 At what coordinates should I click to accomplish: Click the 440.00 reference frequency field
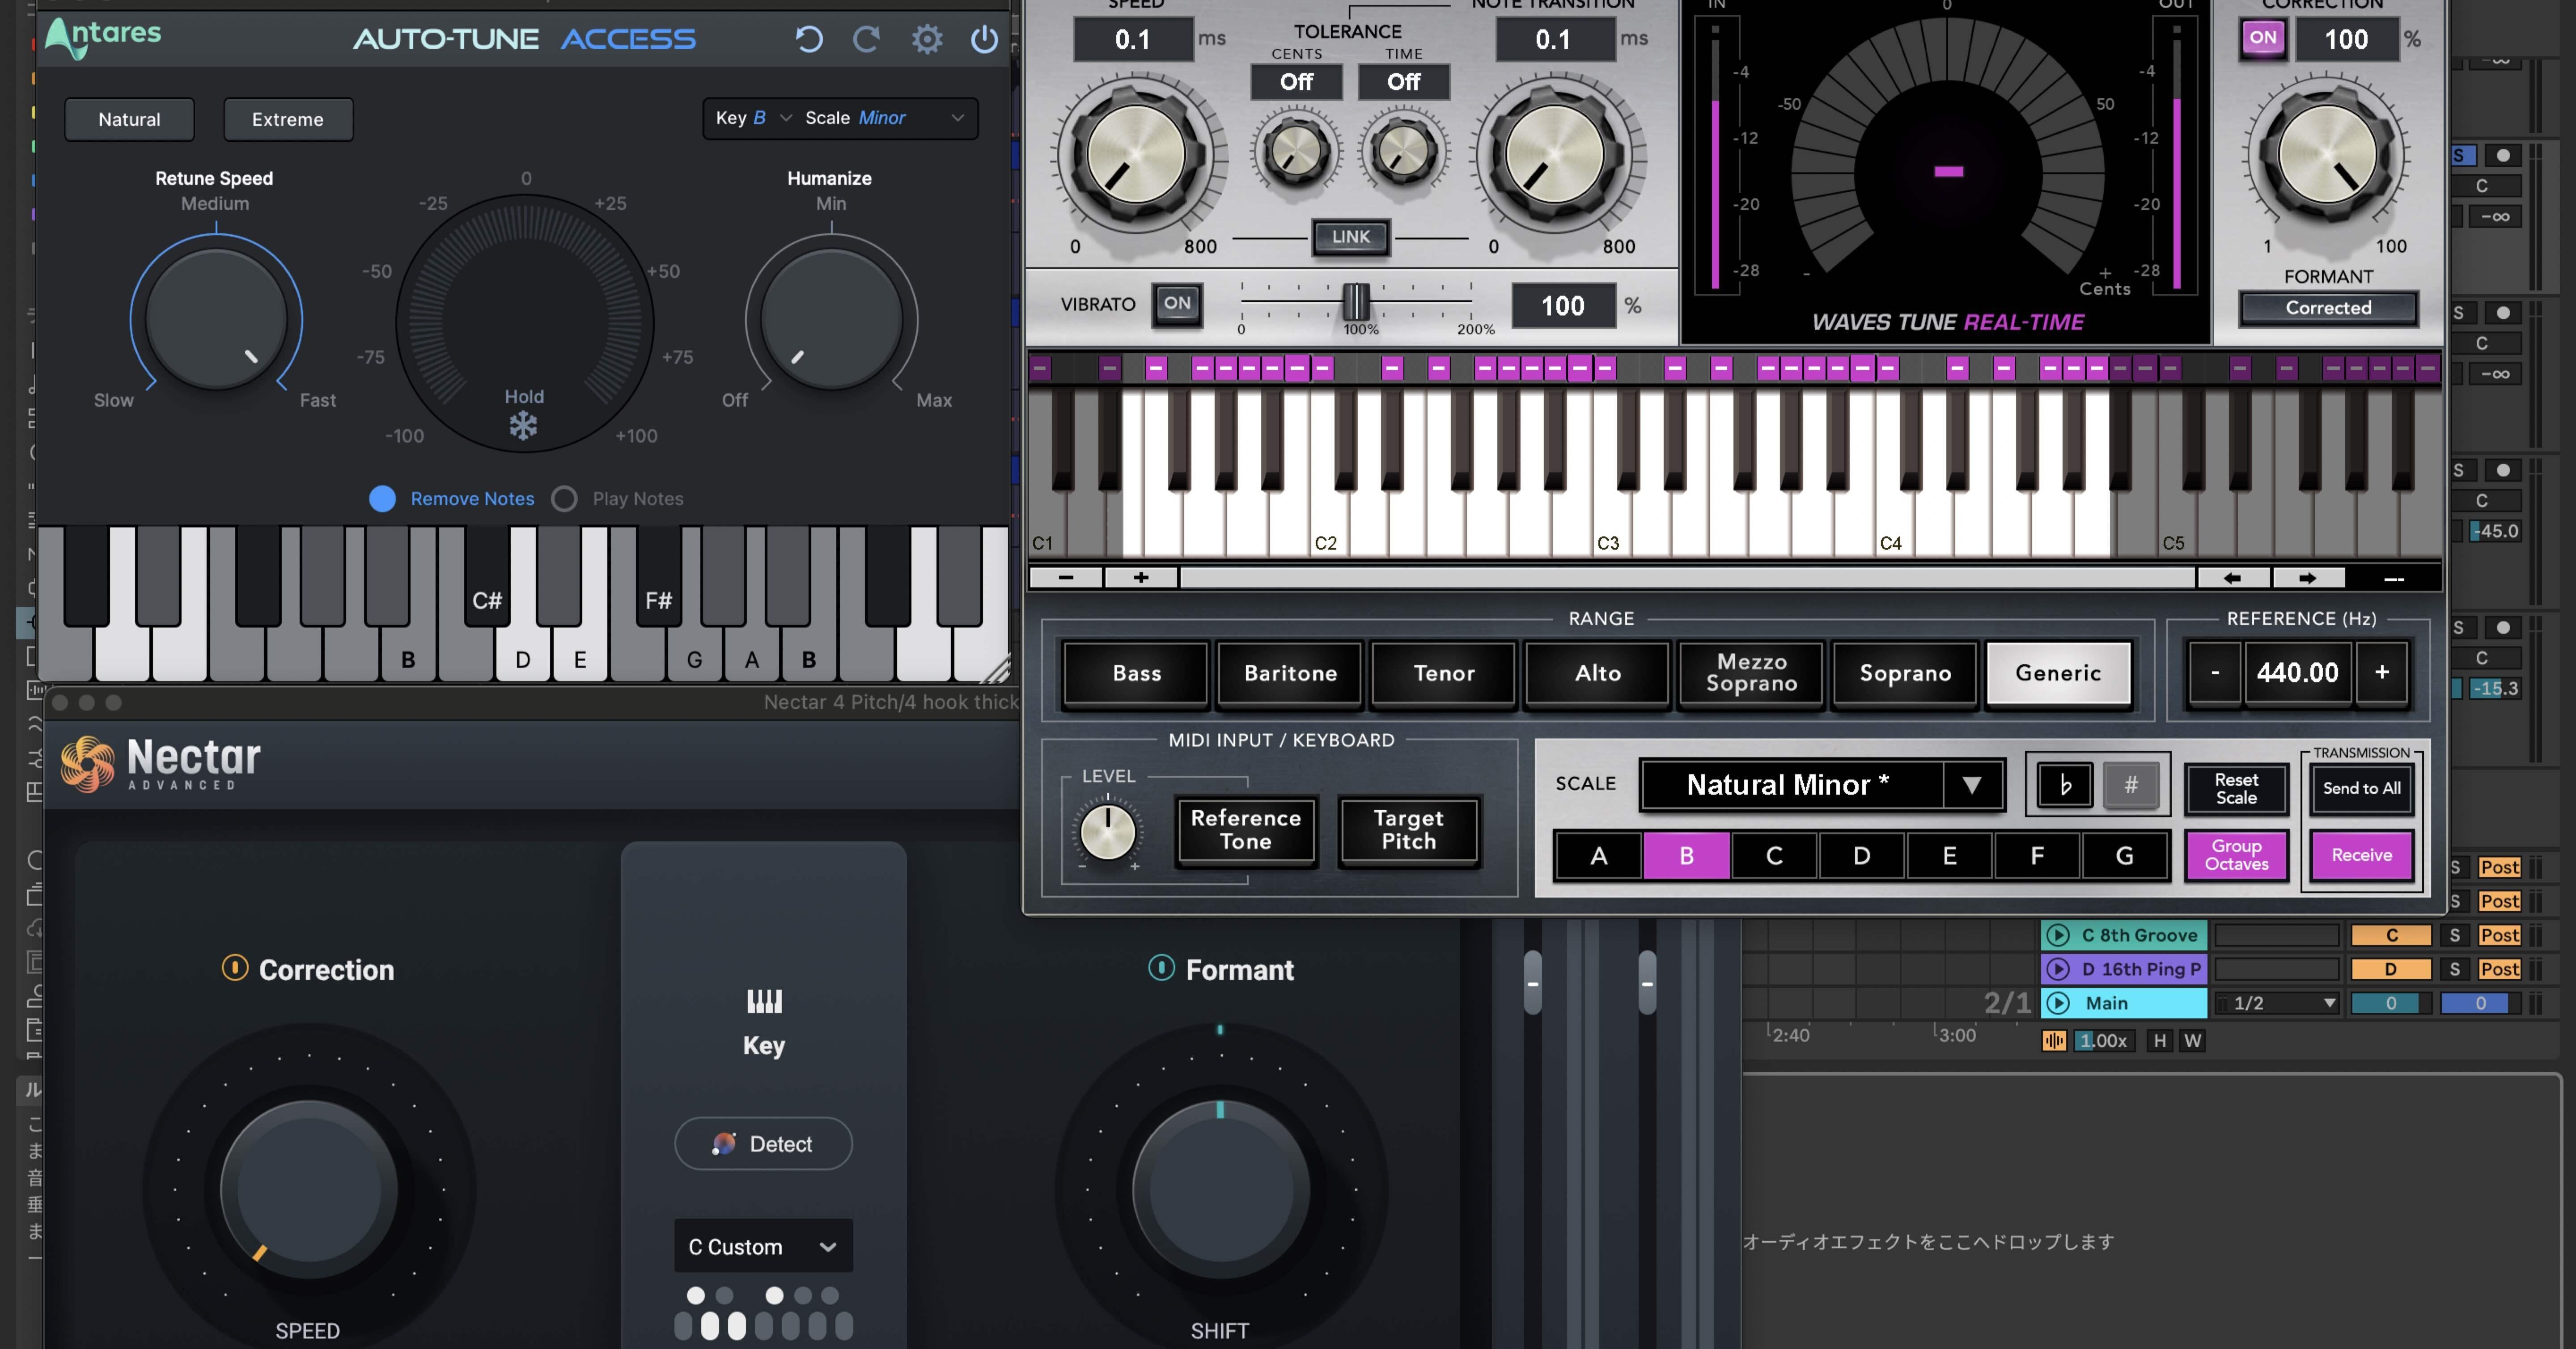pos(2298,673)
